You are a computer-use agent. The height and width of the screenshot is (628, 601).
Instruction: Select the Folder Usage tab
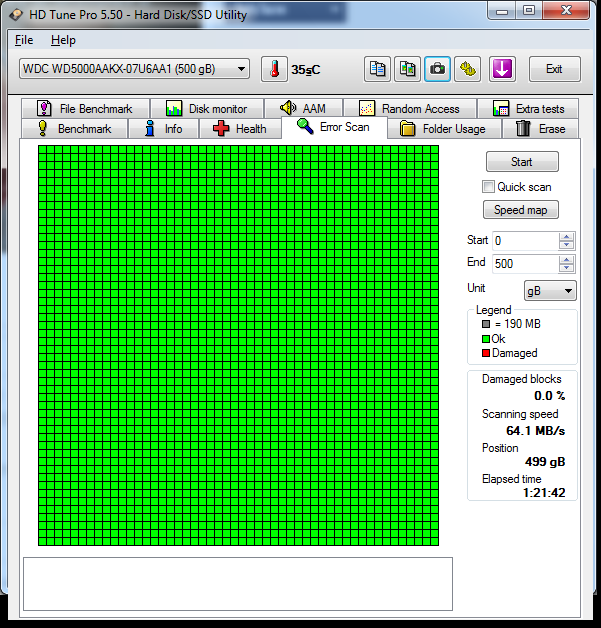tap(444, 129)
